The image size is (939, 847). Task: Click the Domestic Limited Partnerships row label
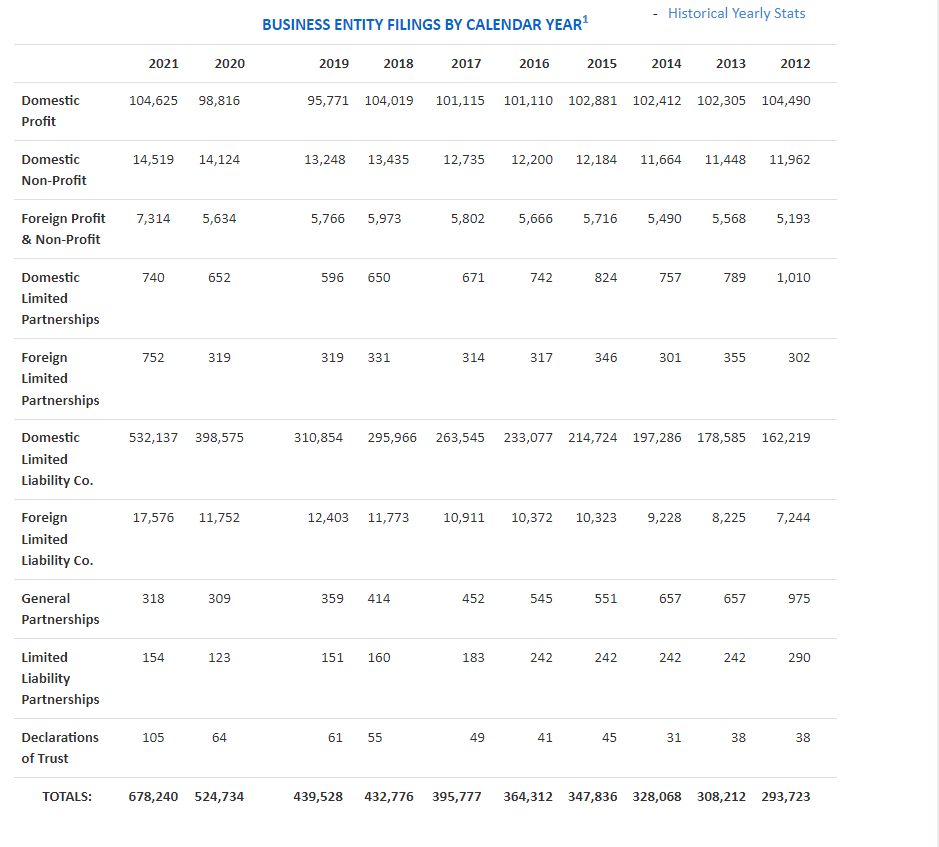[x=60, y=298]
